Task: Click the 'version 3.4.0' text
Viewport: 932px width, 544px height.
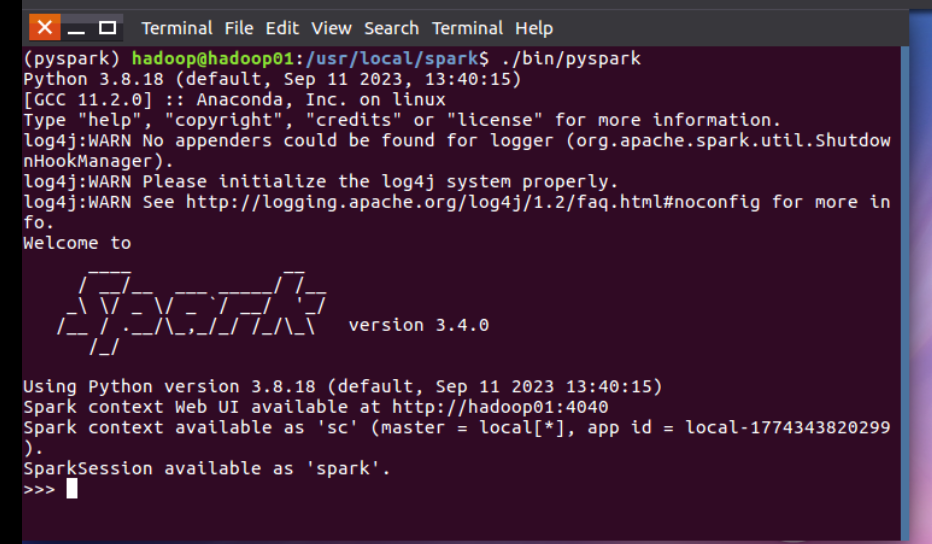Action: point(418,325)
